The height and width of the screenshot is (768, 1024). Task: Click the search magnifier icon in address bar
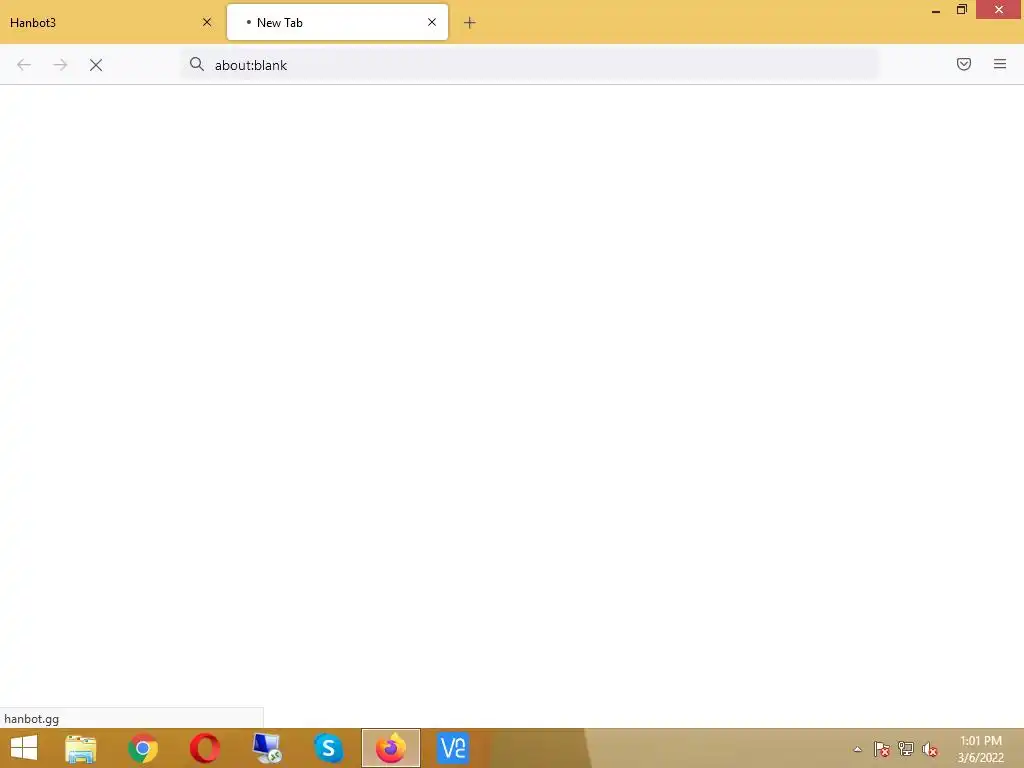pos(197,64)
